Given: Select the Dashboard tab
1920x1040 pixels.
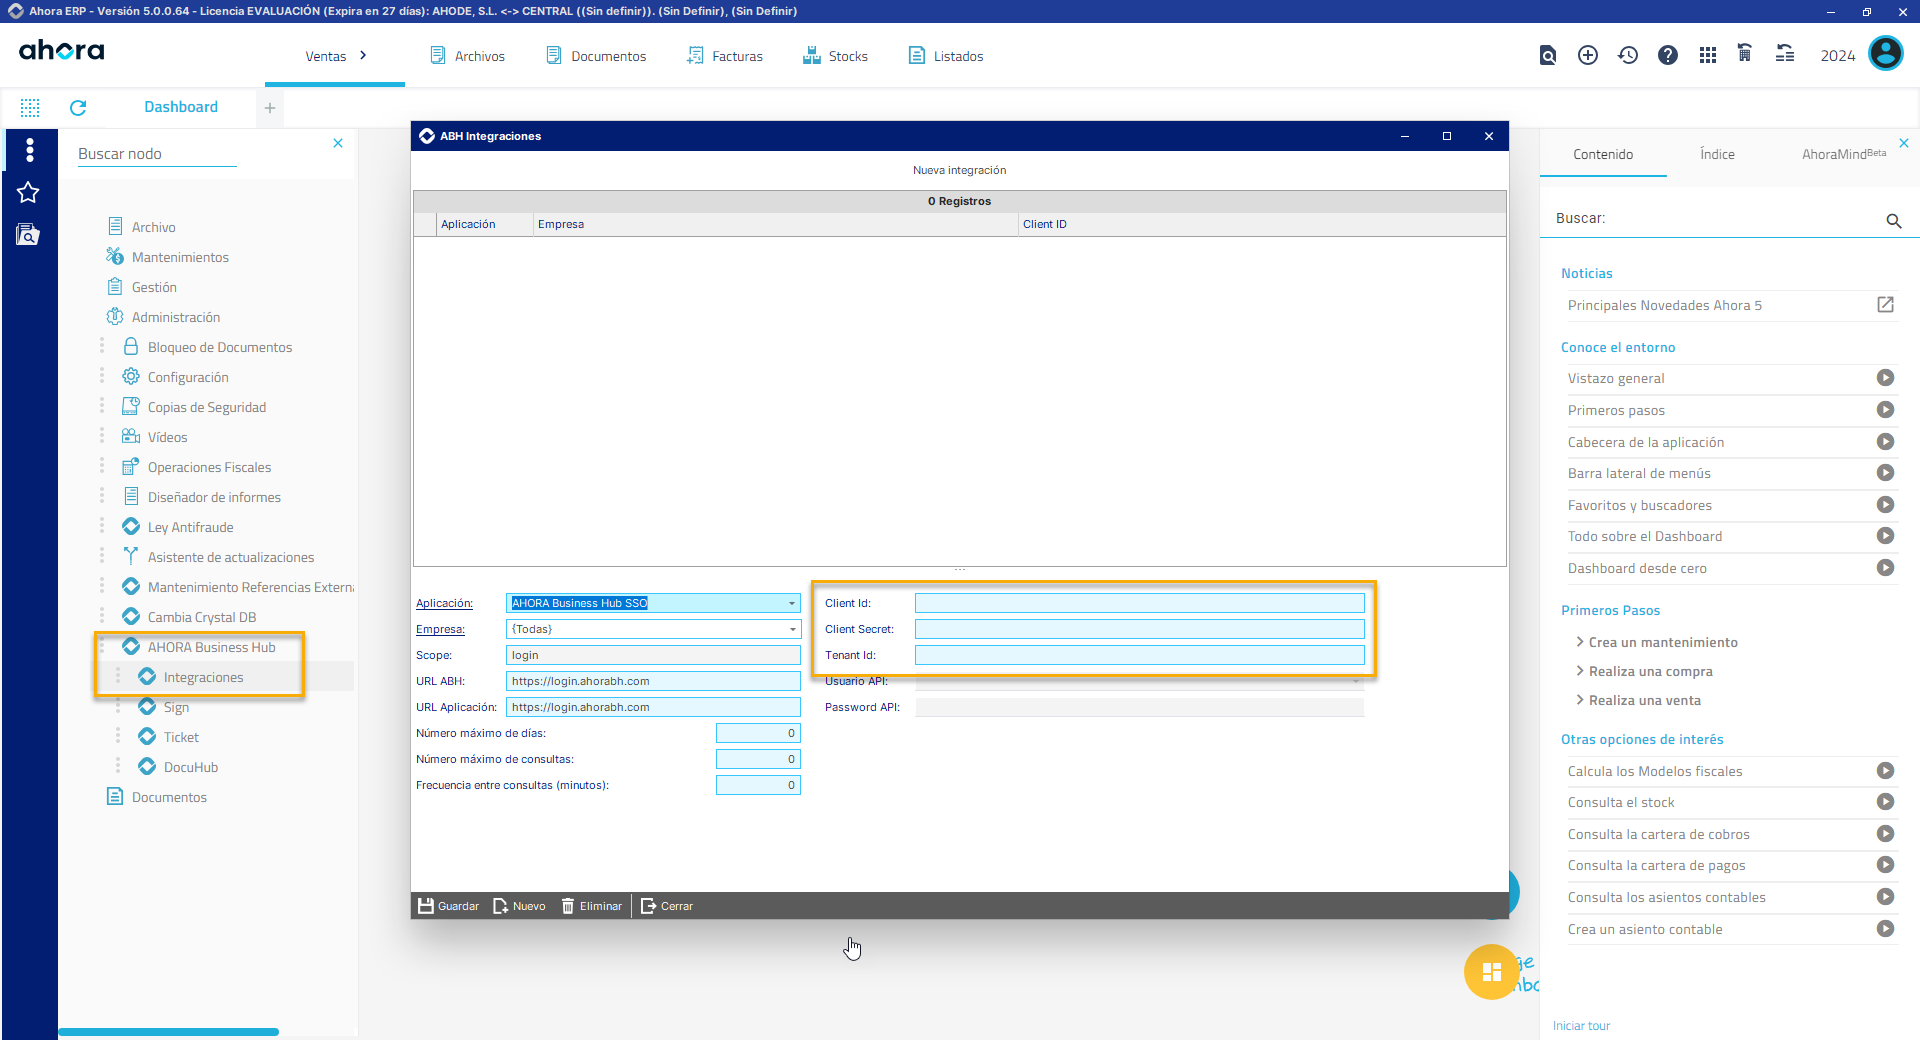Looking at the screenshot, I should click(181, 107).
